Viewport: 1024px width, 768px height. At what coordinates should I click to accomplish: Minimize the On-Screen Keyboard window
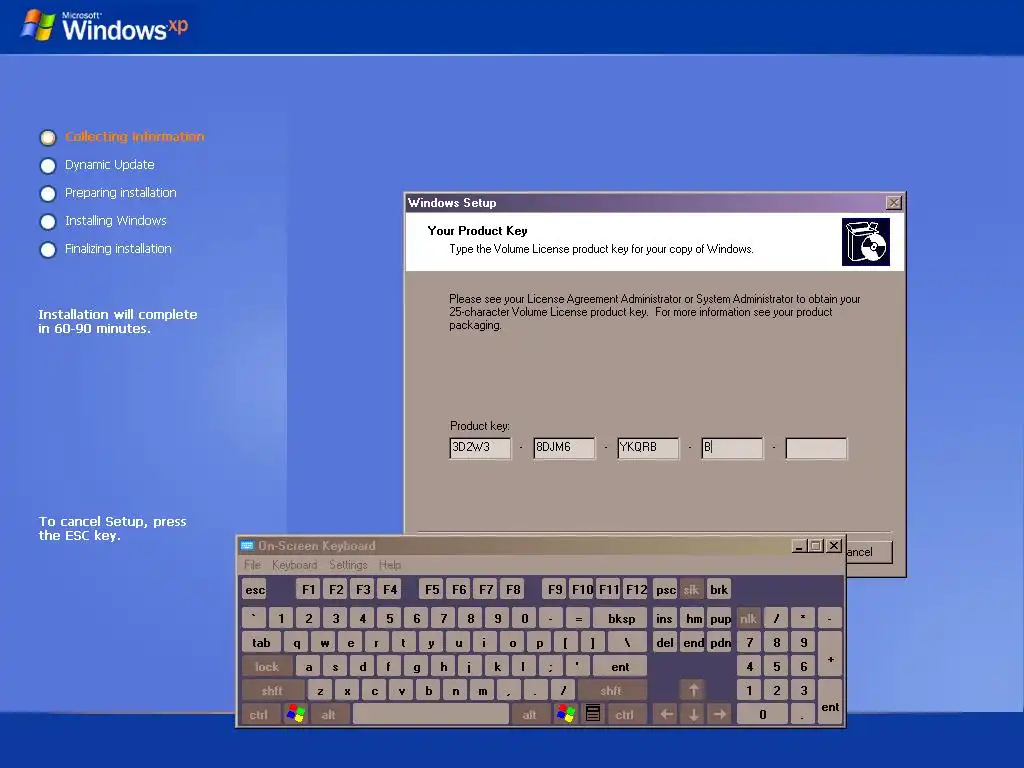point(799,545)
